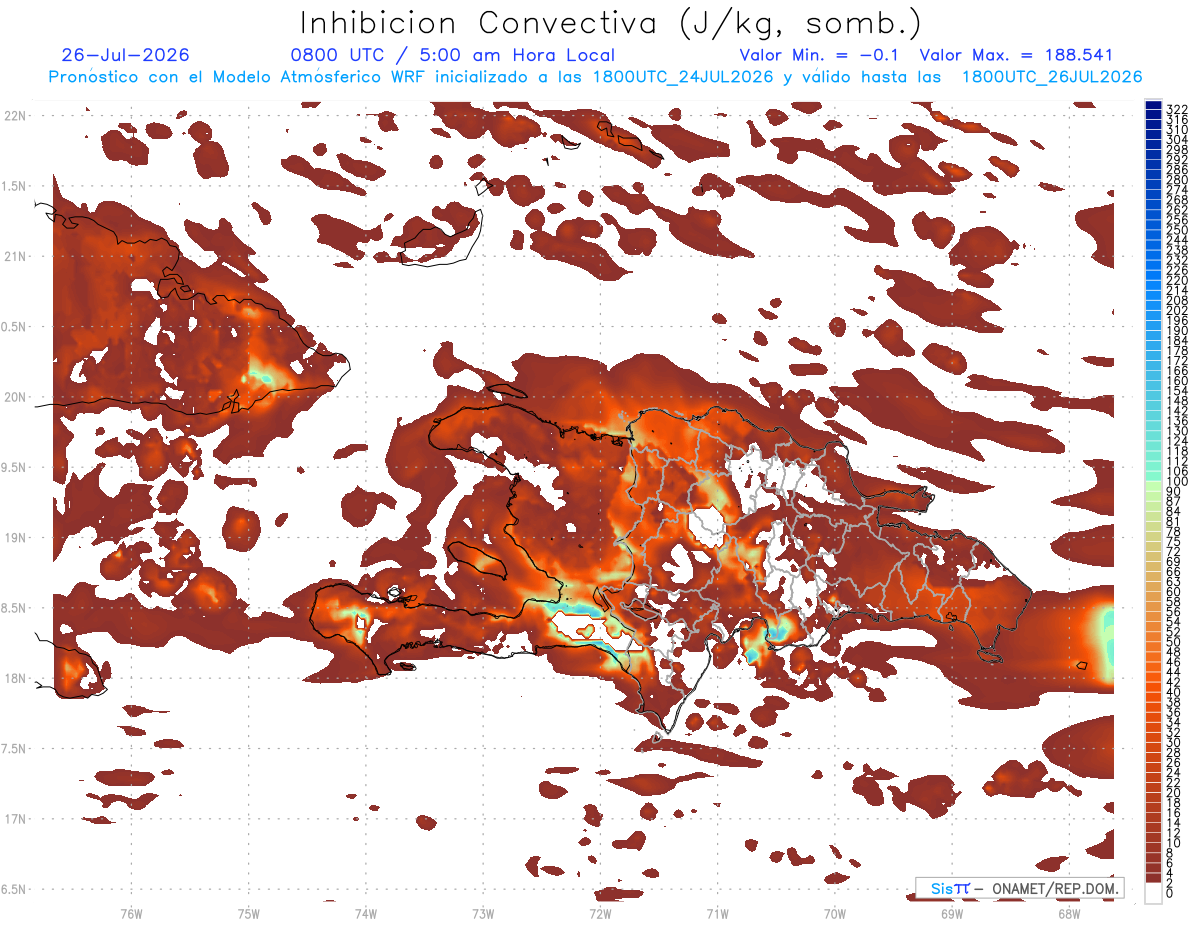Click the '7.5N' latitude label

point(14,749)
